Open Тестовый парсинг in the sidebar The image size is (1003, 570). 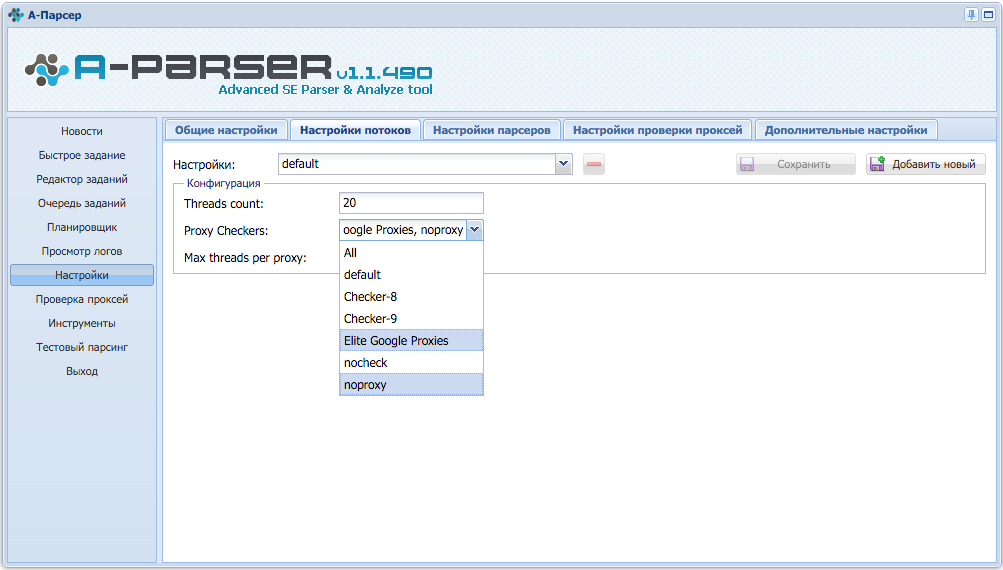point(82,347)
